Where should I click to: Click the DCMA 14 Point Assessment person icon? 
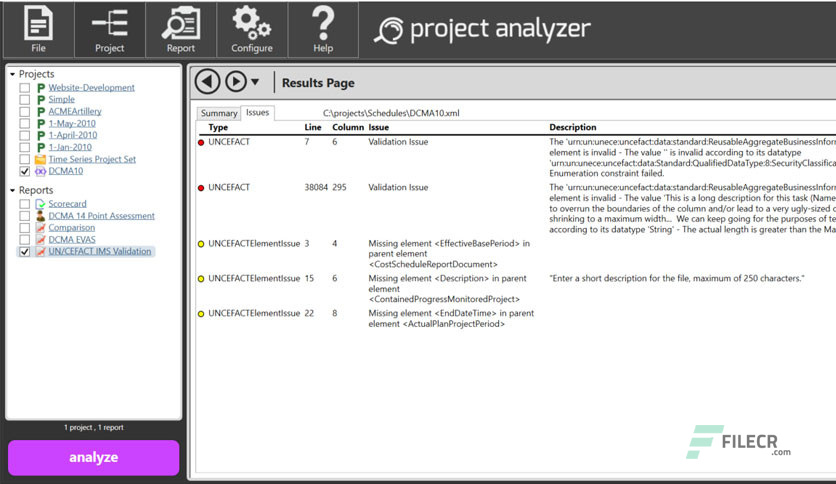41,216
